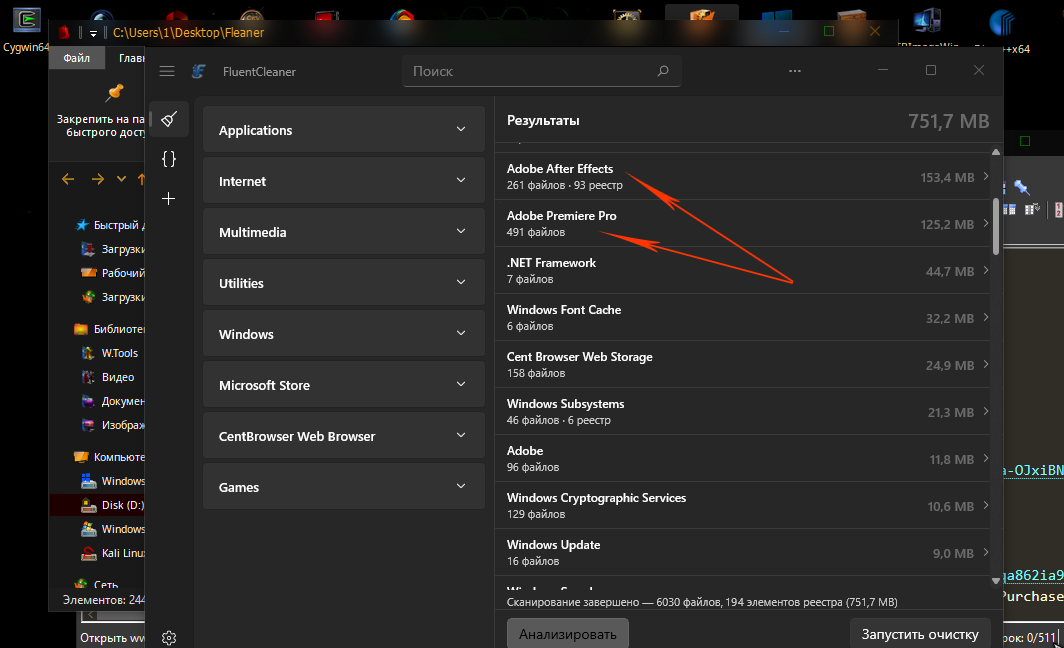Open the FluentCleaner hamburger menu

(167, 71)
